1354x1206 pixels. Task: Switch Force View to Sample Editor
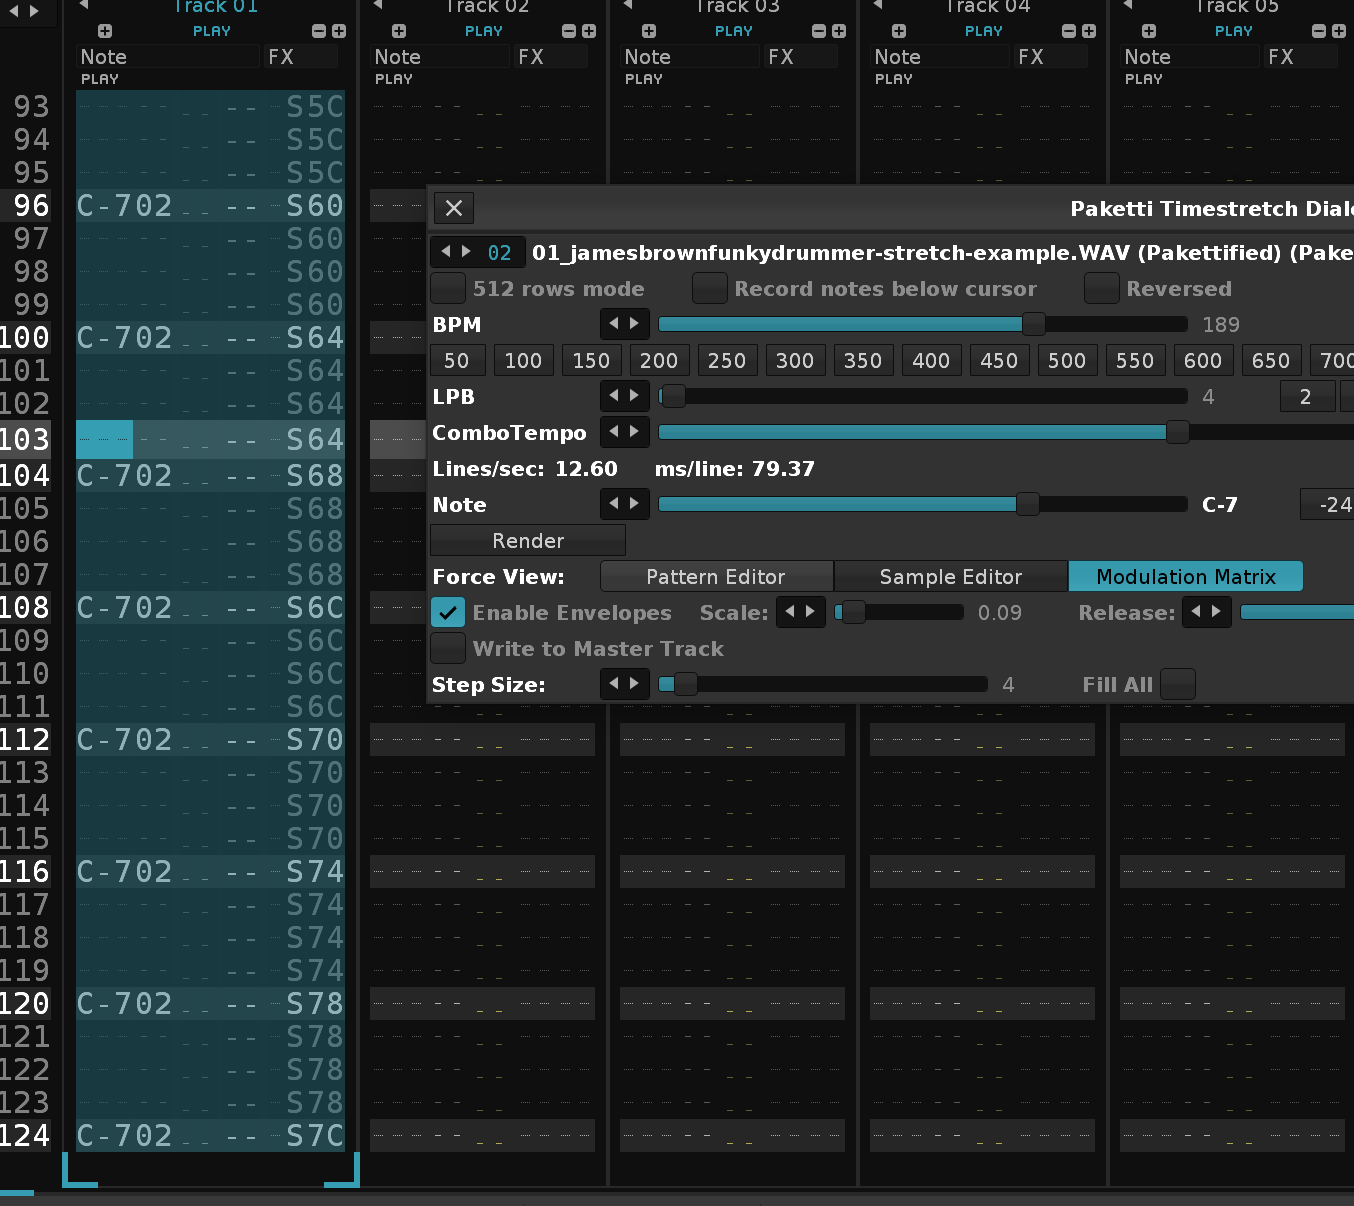pyautogui.click(x=950, y=577)
